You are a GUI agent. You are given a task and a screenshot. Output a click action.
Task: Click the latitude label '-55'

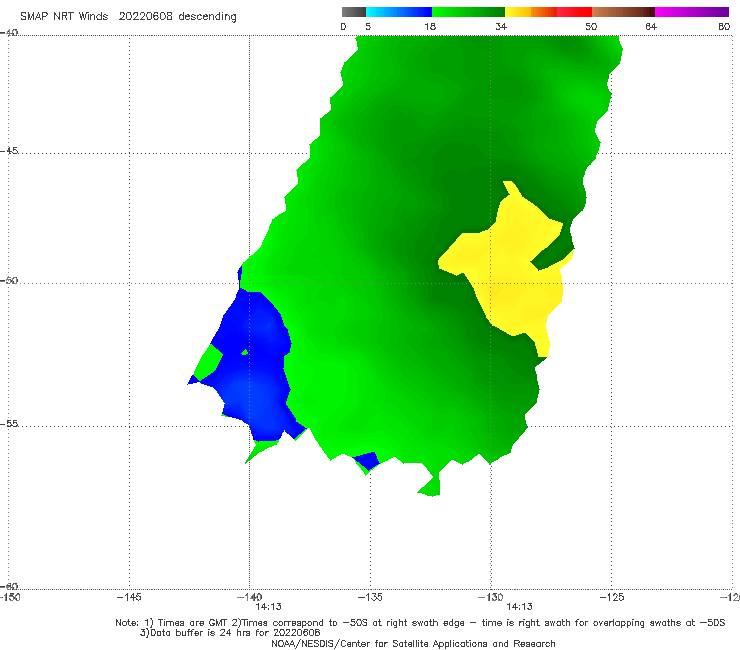point(9,423)
